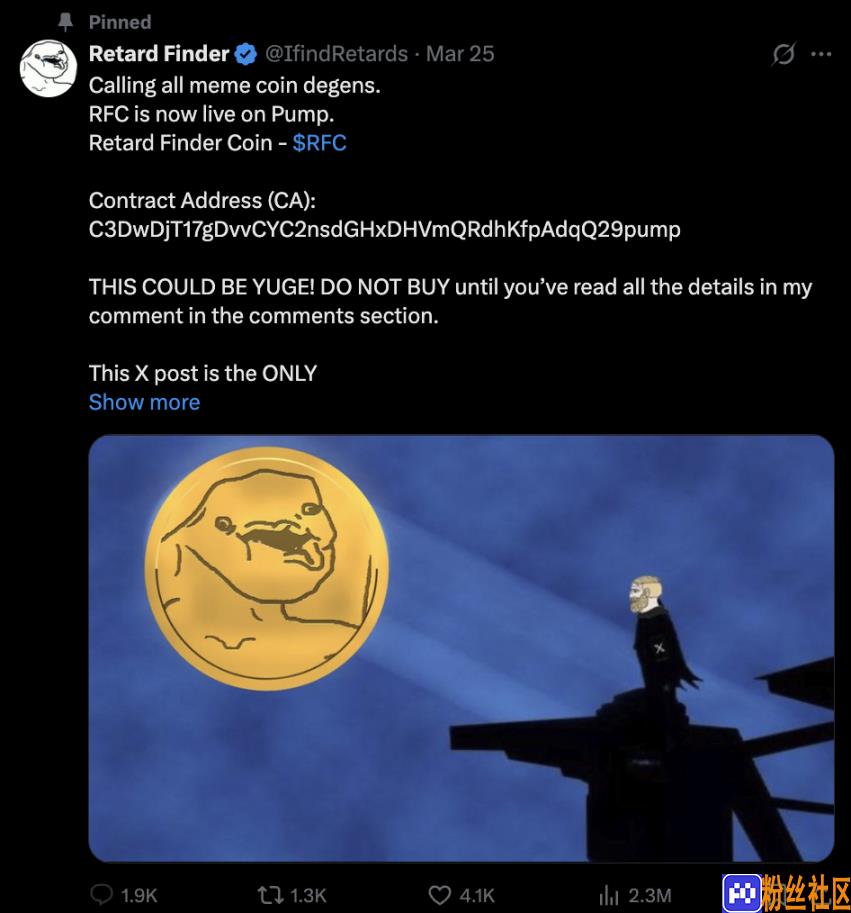Open the @IfindRetards handle link

[336, 54]
